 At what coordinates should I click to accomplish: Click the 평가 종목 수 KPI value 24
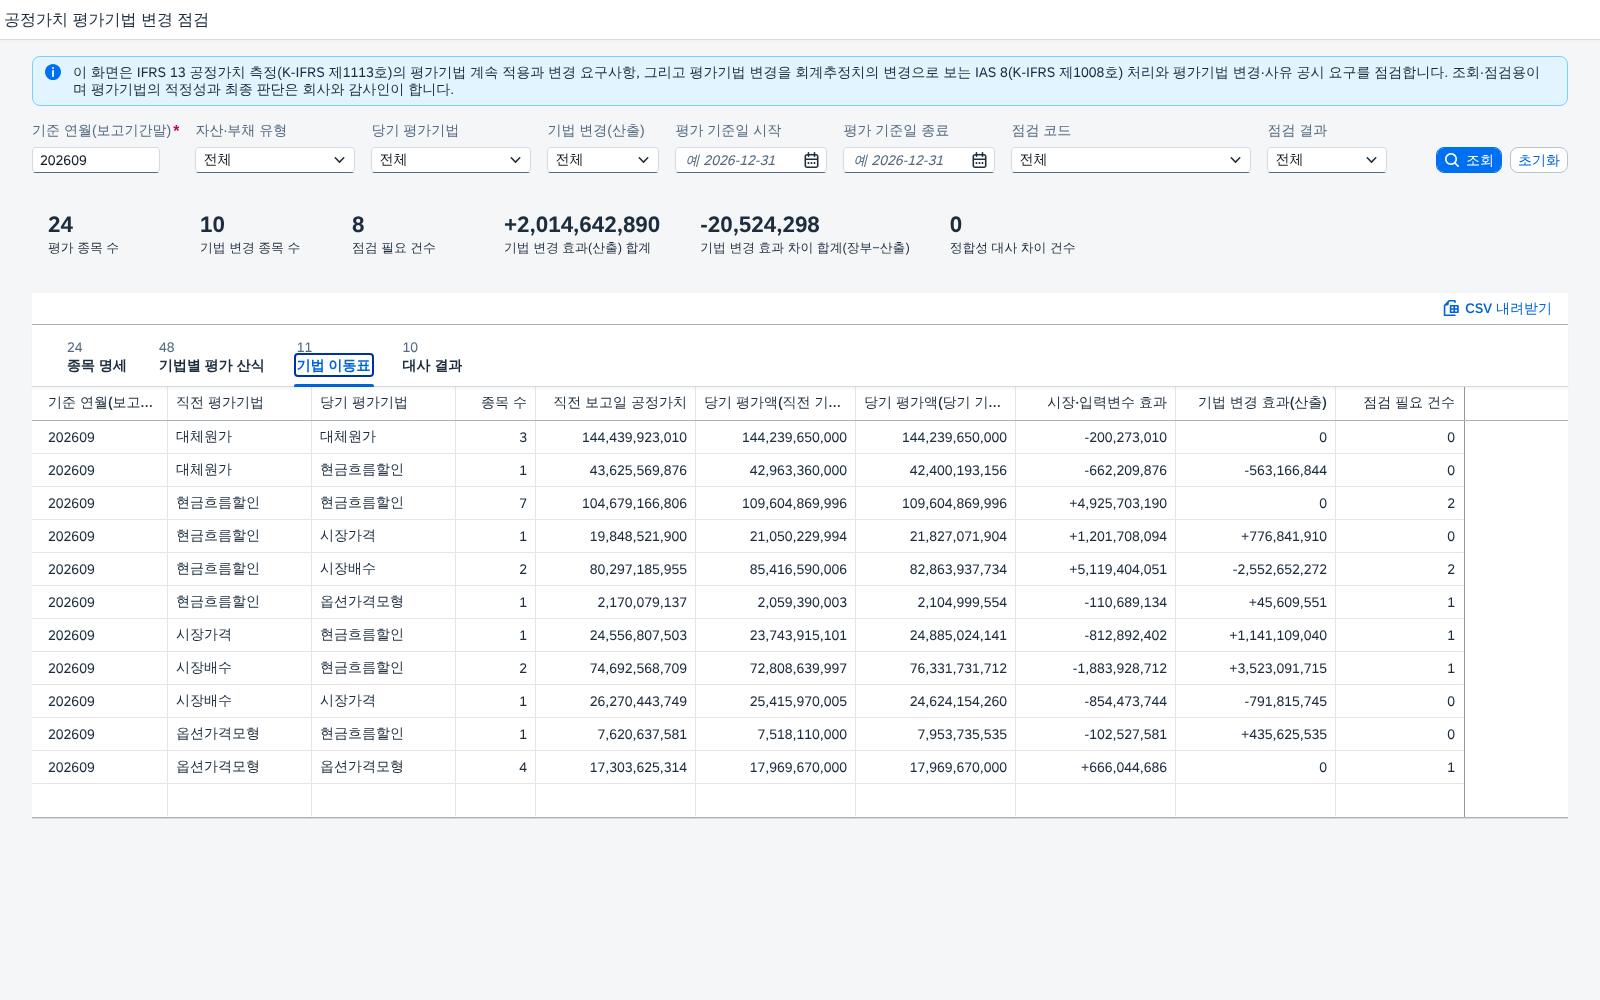click(60, 225)
